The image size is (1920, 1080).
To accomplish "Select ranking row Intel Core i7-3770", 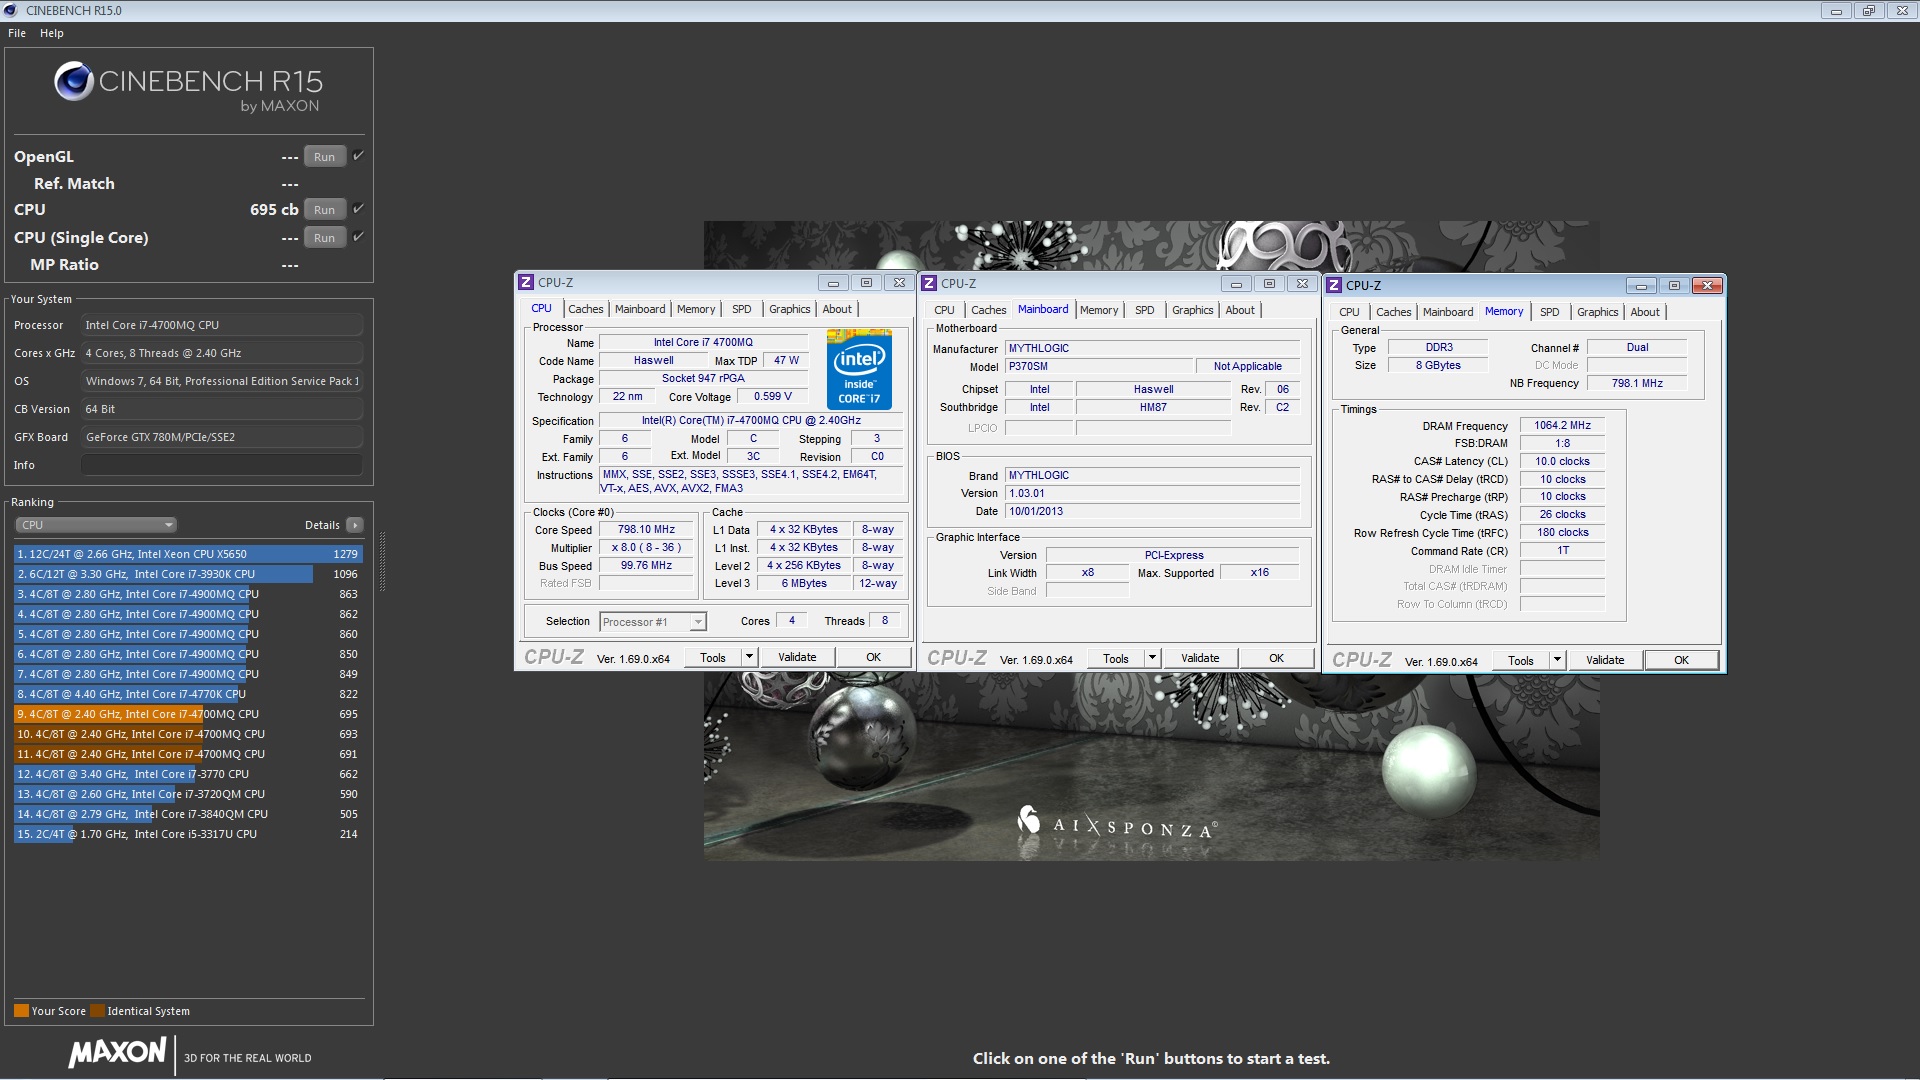I will click(188, 774).
